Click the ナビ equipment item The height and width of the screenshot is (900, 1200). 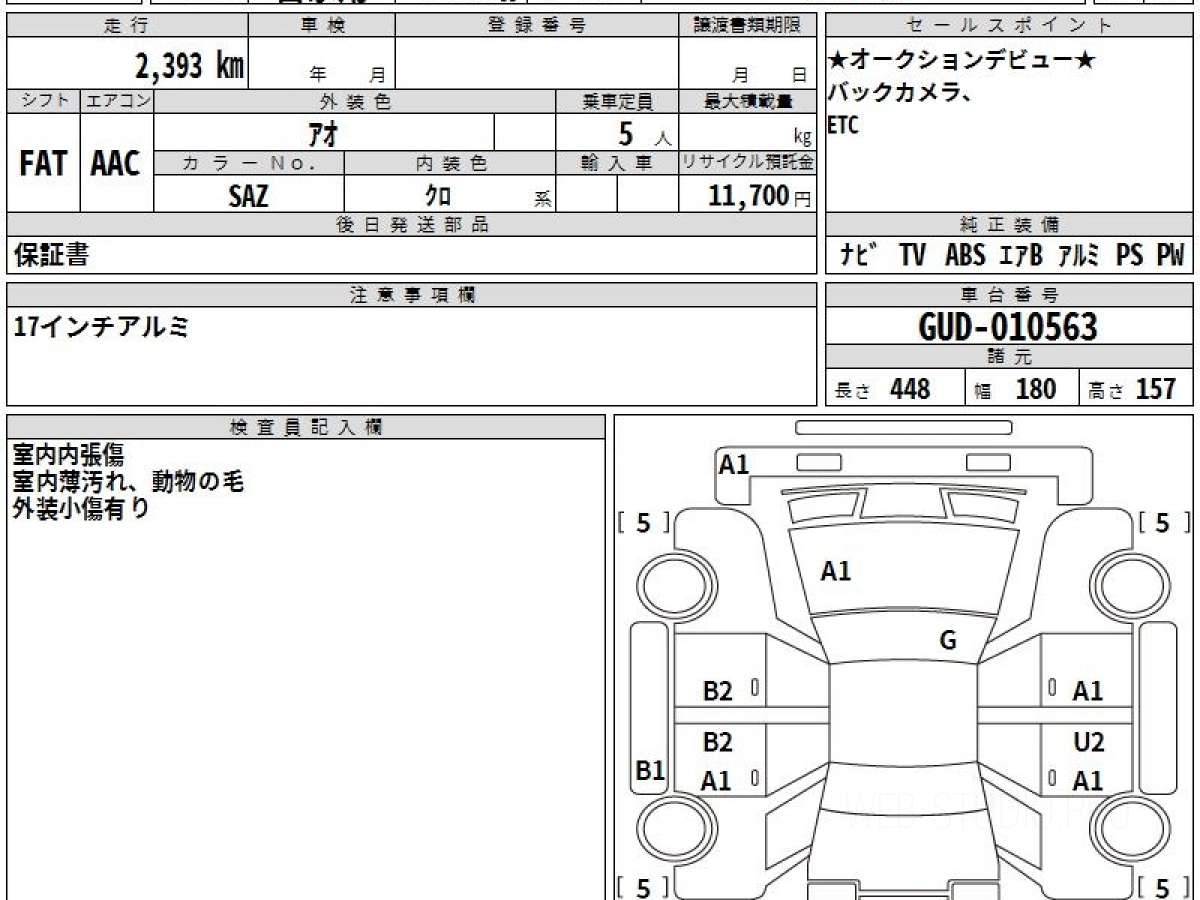point(857,256)
